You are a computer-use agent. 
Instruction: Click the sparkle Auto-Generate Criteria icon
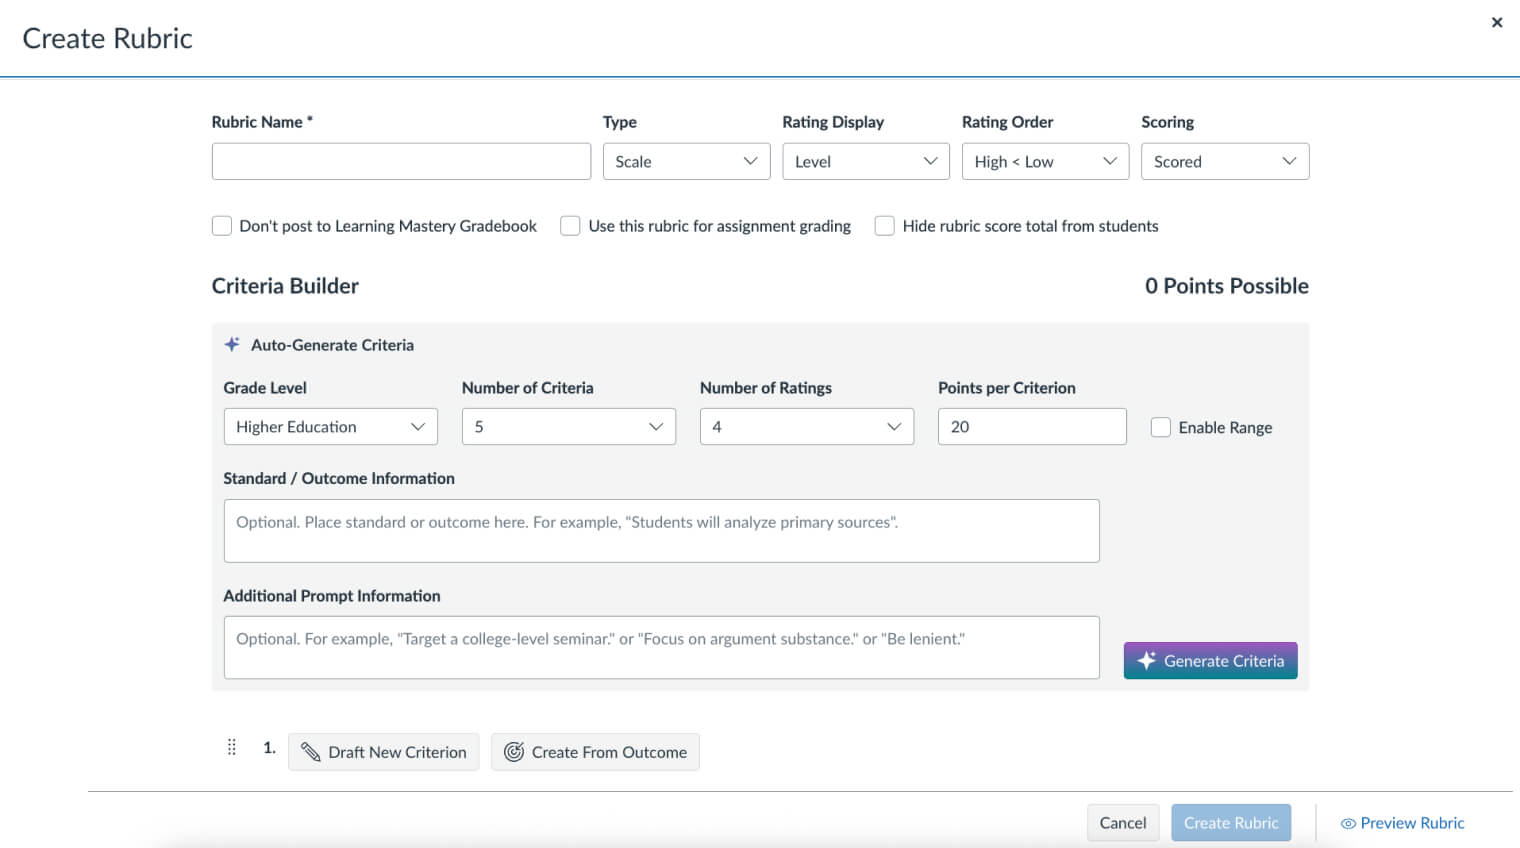pos(232,344)
